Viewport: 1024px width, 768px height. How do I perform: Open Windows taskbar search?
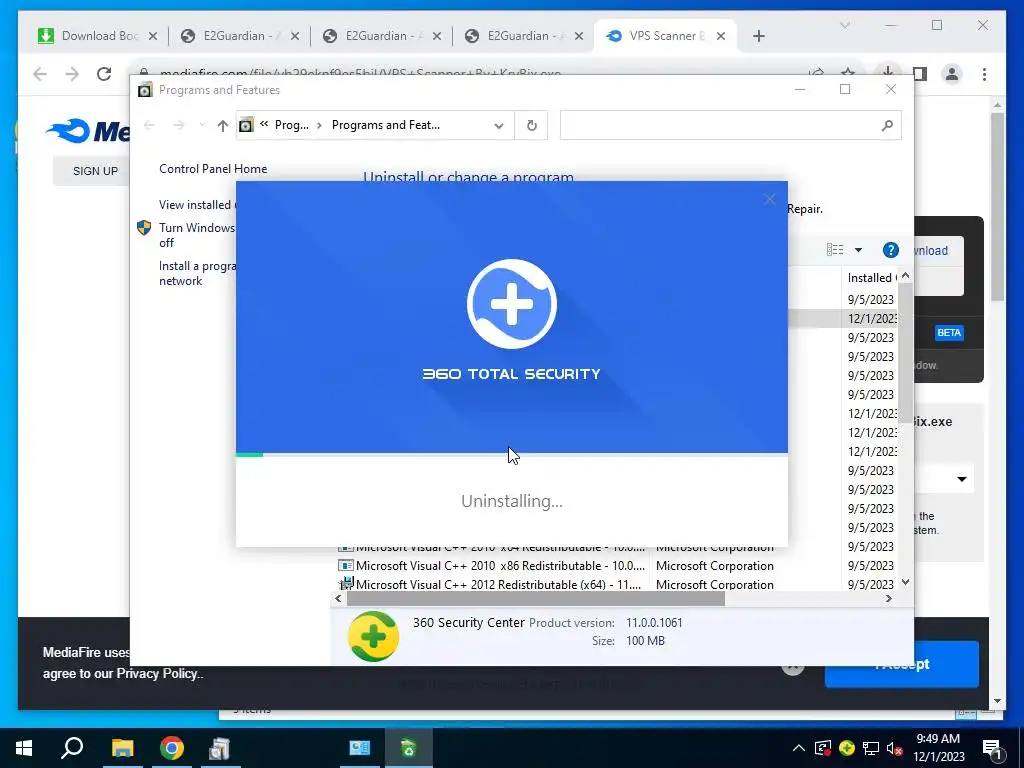pos(72,748)
